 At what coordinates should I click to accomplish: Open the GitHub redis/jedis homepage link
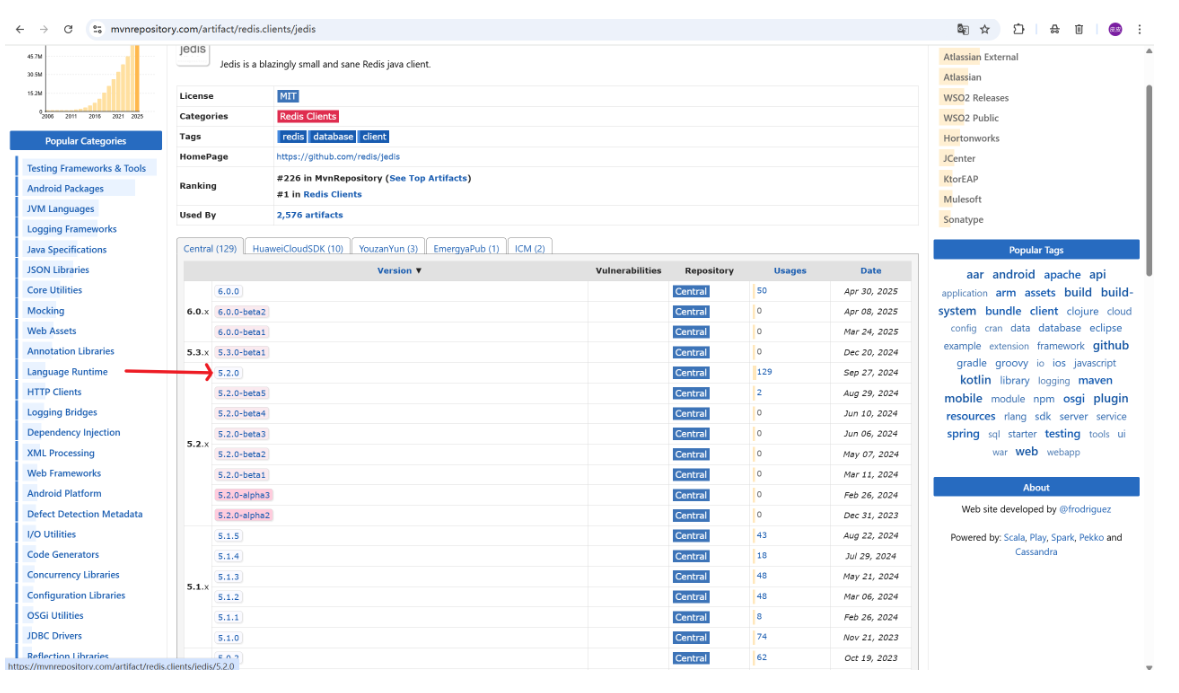338,156
